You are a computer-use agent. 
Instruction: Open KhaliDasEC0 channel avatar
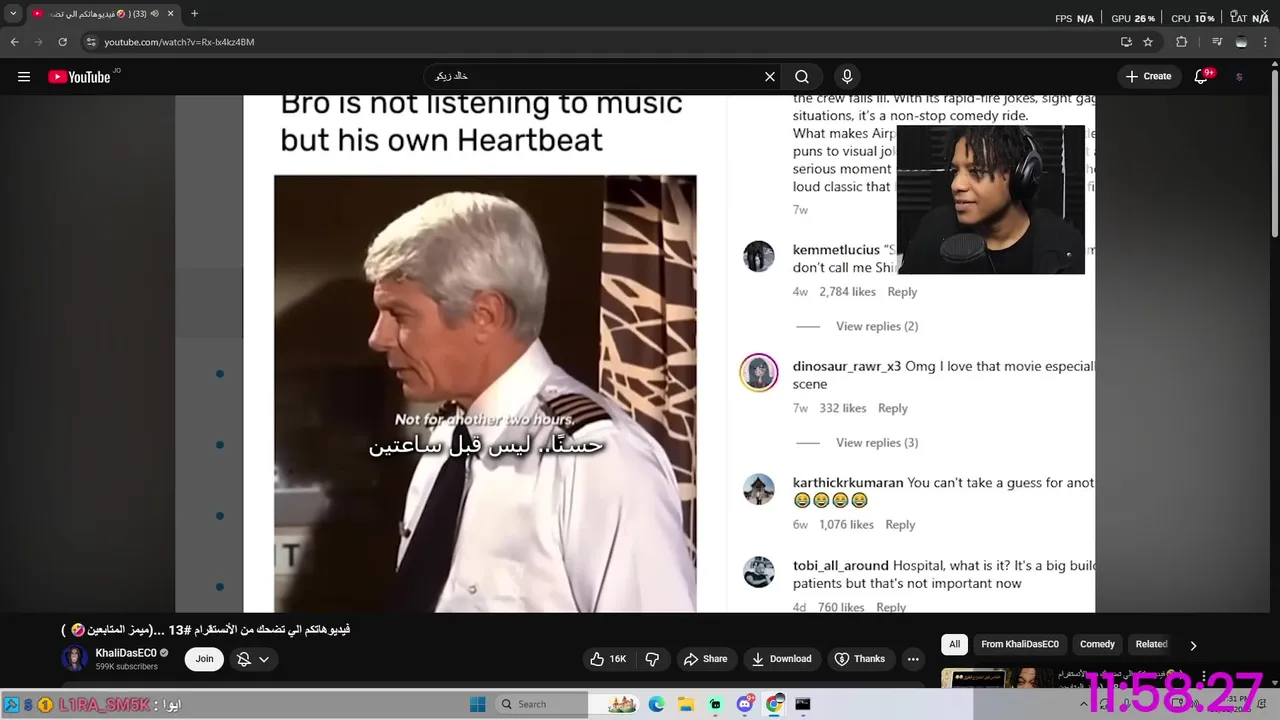[75, 658]
